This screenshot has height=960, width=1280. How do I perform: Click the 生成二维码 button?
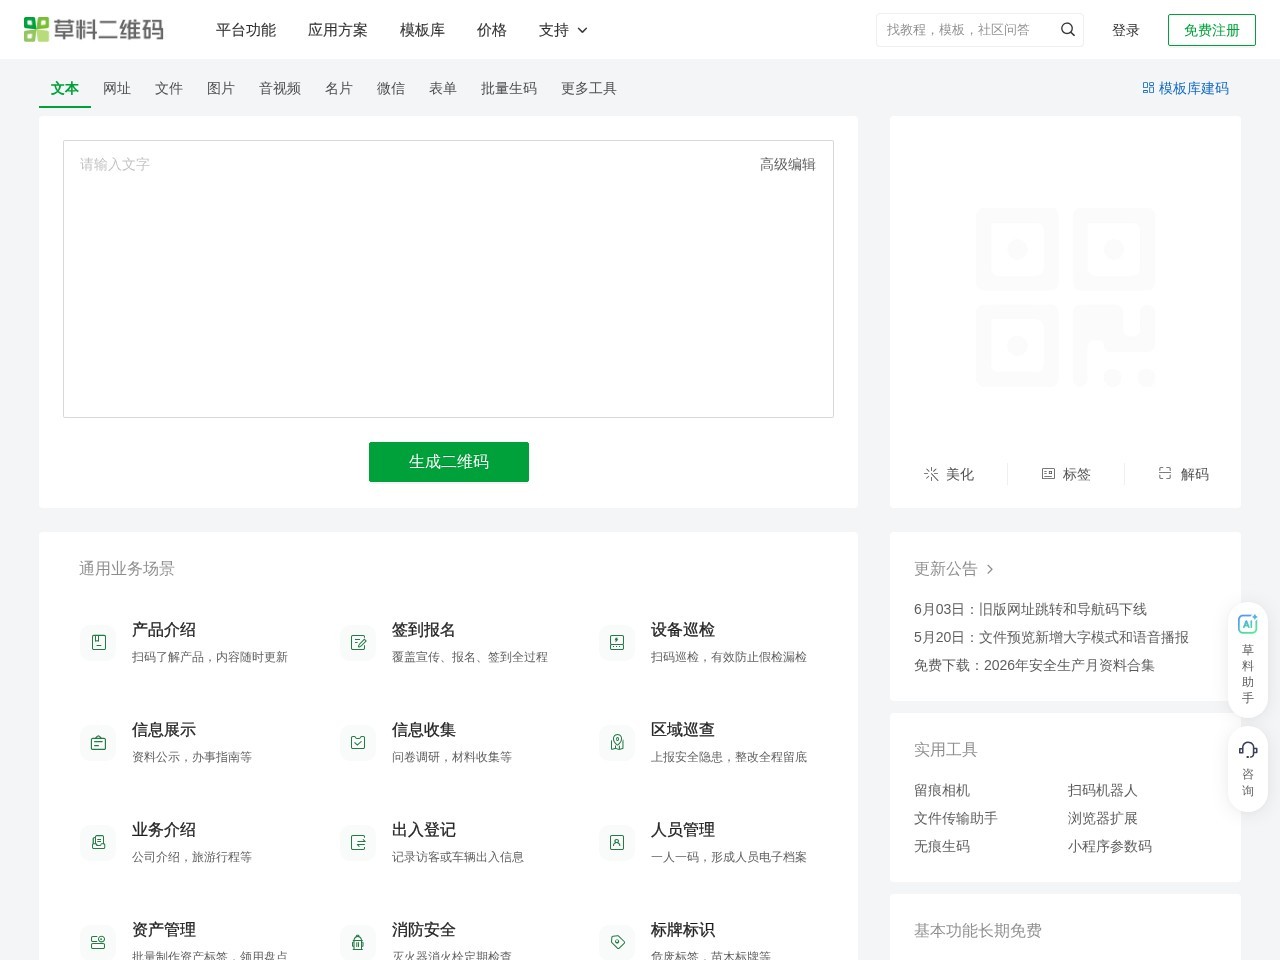(449, 462)
